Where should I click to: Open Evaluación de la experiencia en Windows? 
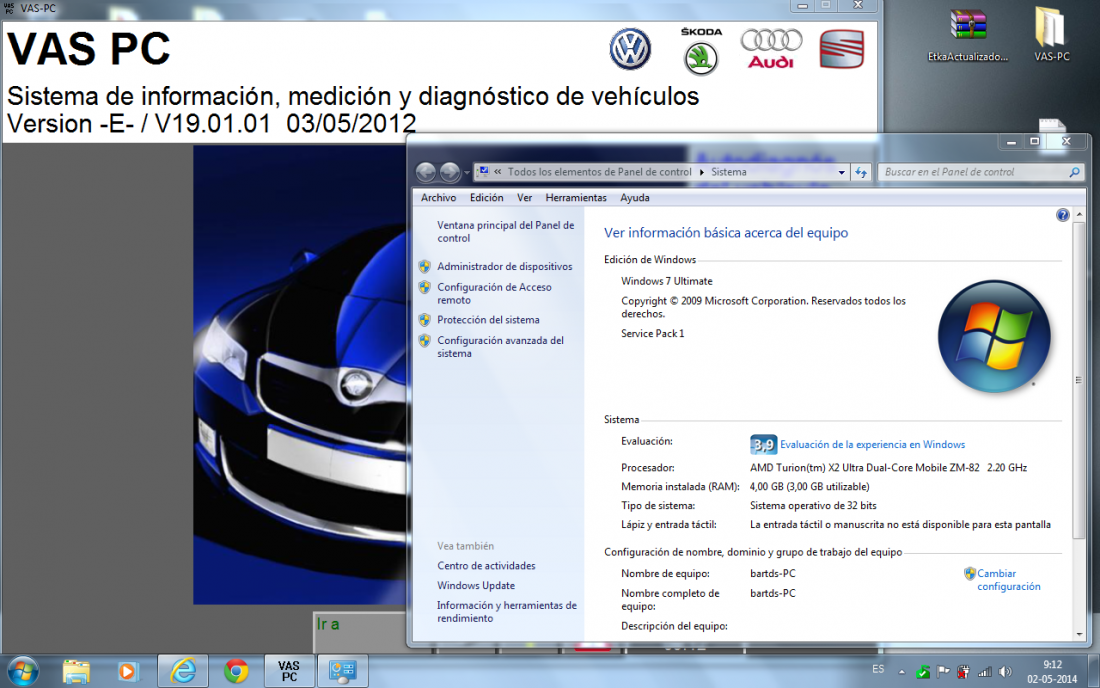click(x=872, y=445)
